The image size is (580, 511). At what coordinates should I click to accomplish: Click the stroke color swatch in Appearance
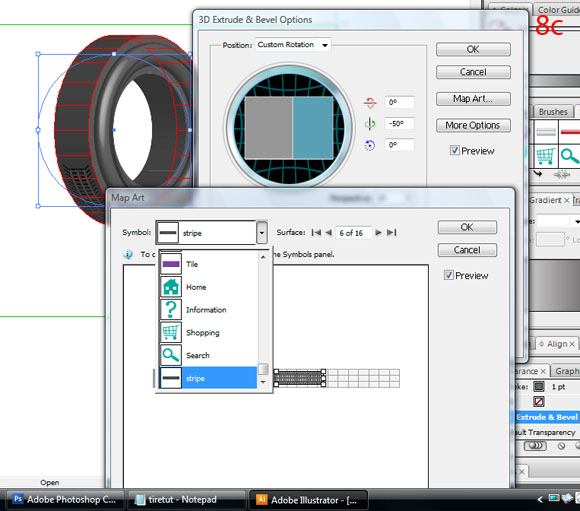tap(539, 387)
